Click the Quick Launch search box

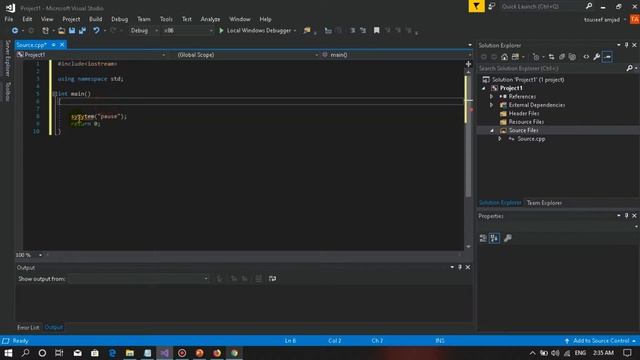tap(542, 7)
